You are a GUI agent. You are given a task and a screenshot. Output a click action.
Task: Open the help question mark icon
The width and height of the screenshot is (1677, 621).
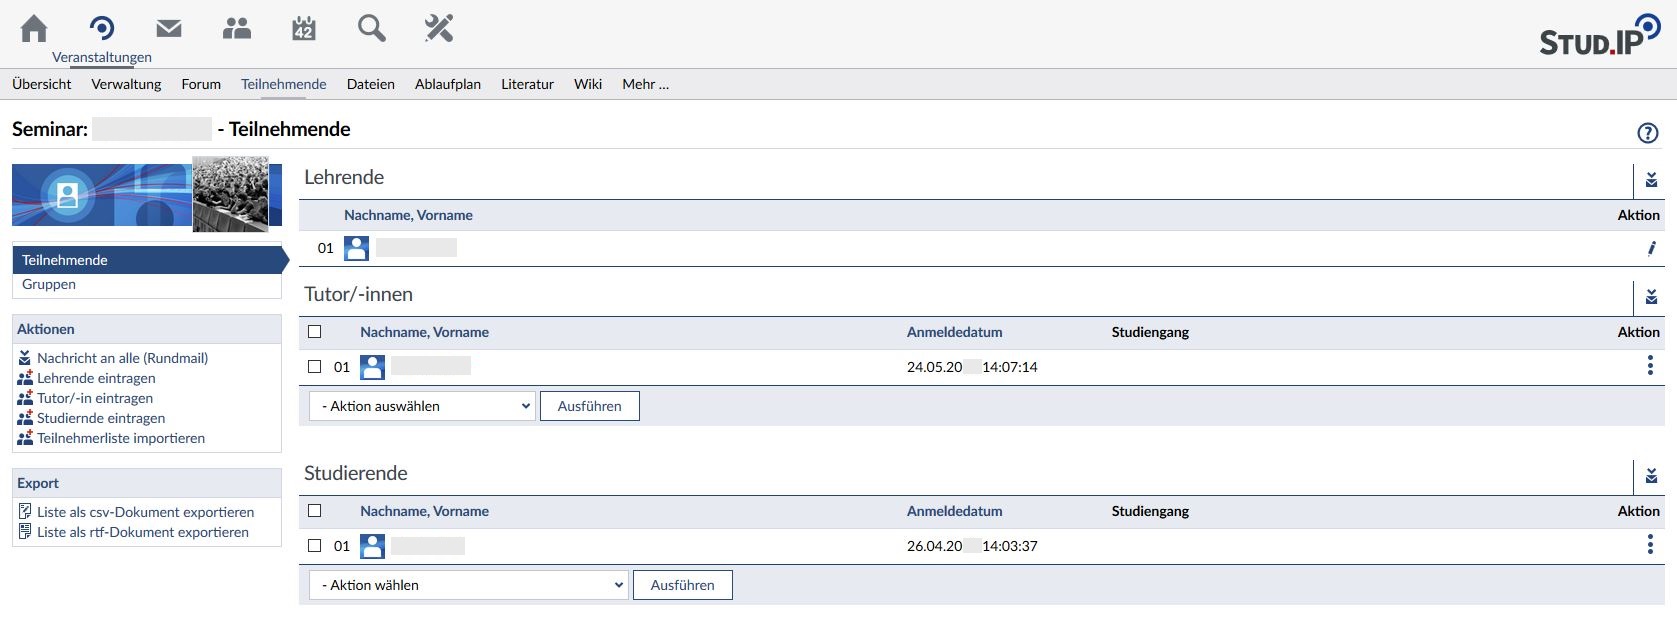tap(1647, 133)
